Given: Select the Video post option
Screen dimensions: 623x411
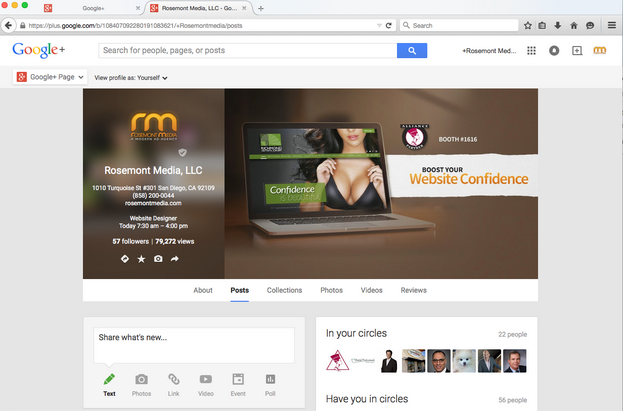Looking at the screenshot, I should (x=206, y=385).
